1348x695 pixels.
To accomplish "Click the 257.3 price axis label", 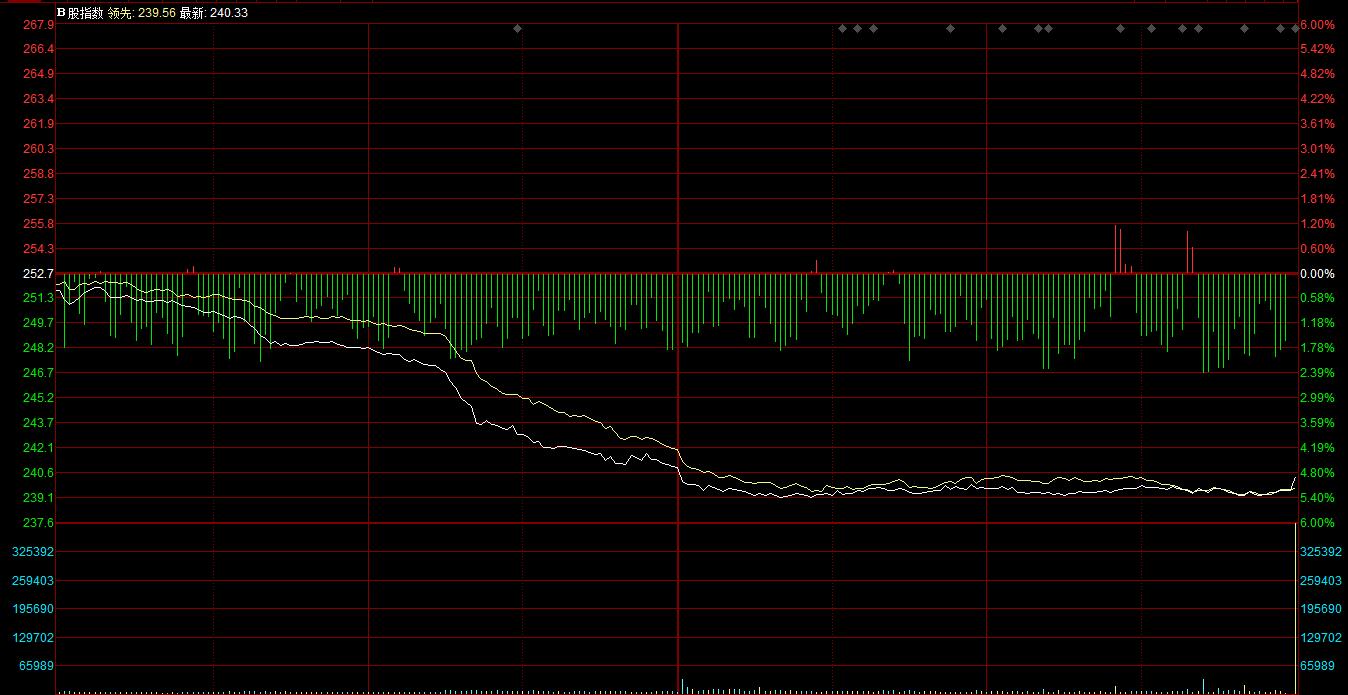I will point(38,199).
